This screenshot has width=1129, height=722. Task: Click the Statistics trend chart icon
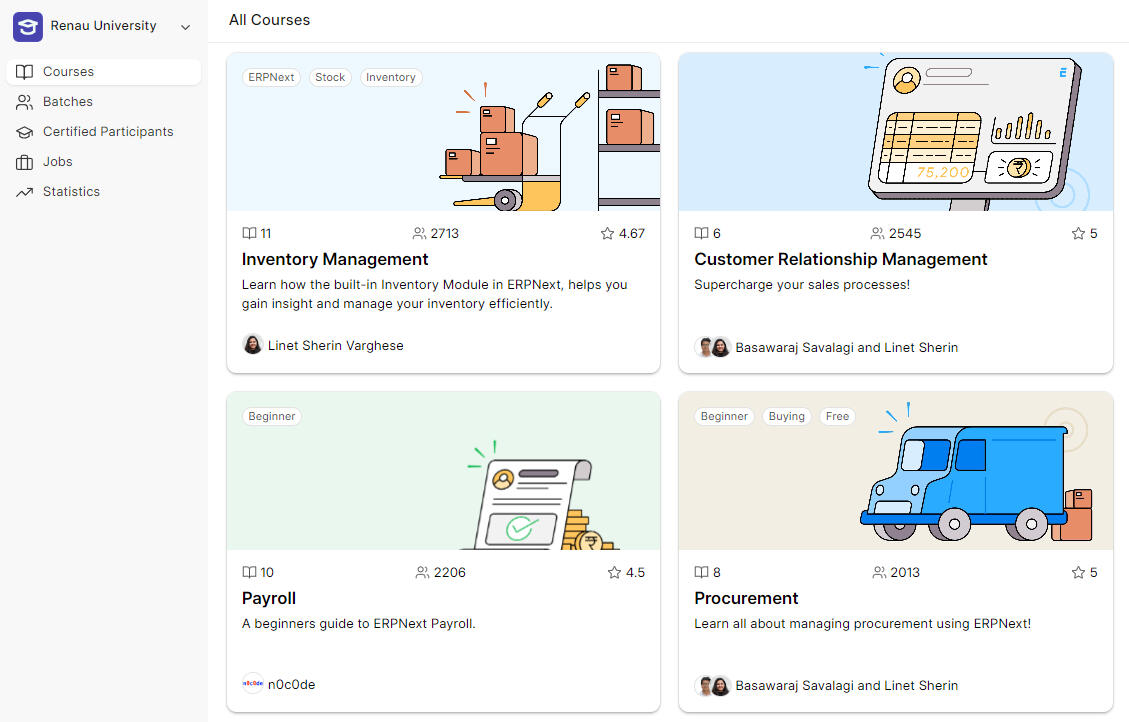24,192
